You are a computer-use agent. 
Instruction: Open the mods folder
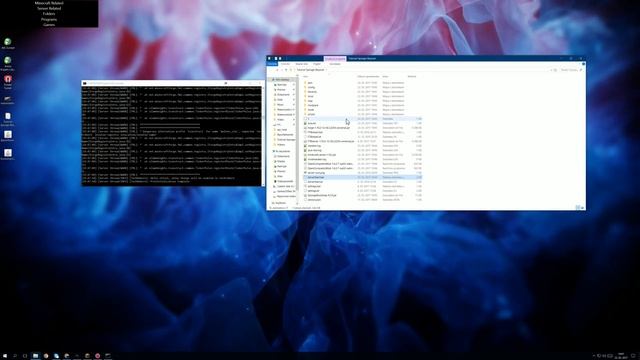tap(311, 110)
